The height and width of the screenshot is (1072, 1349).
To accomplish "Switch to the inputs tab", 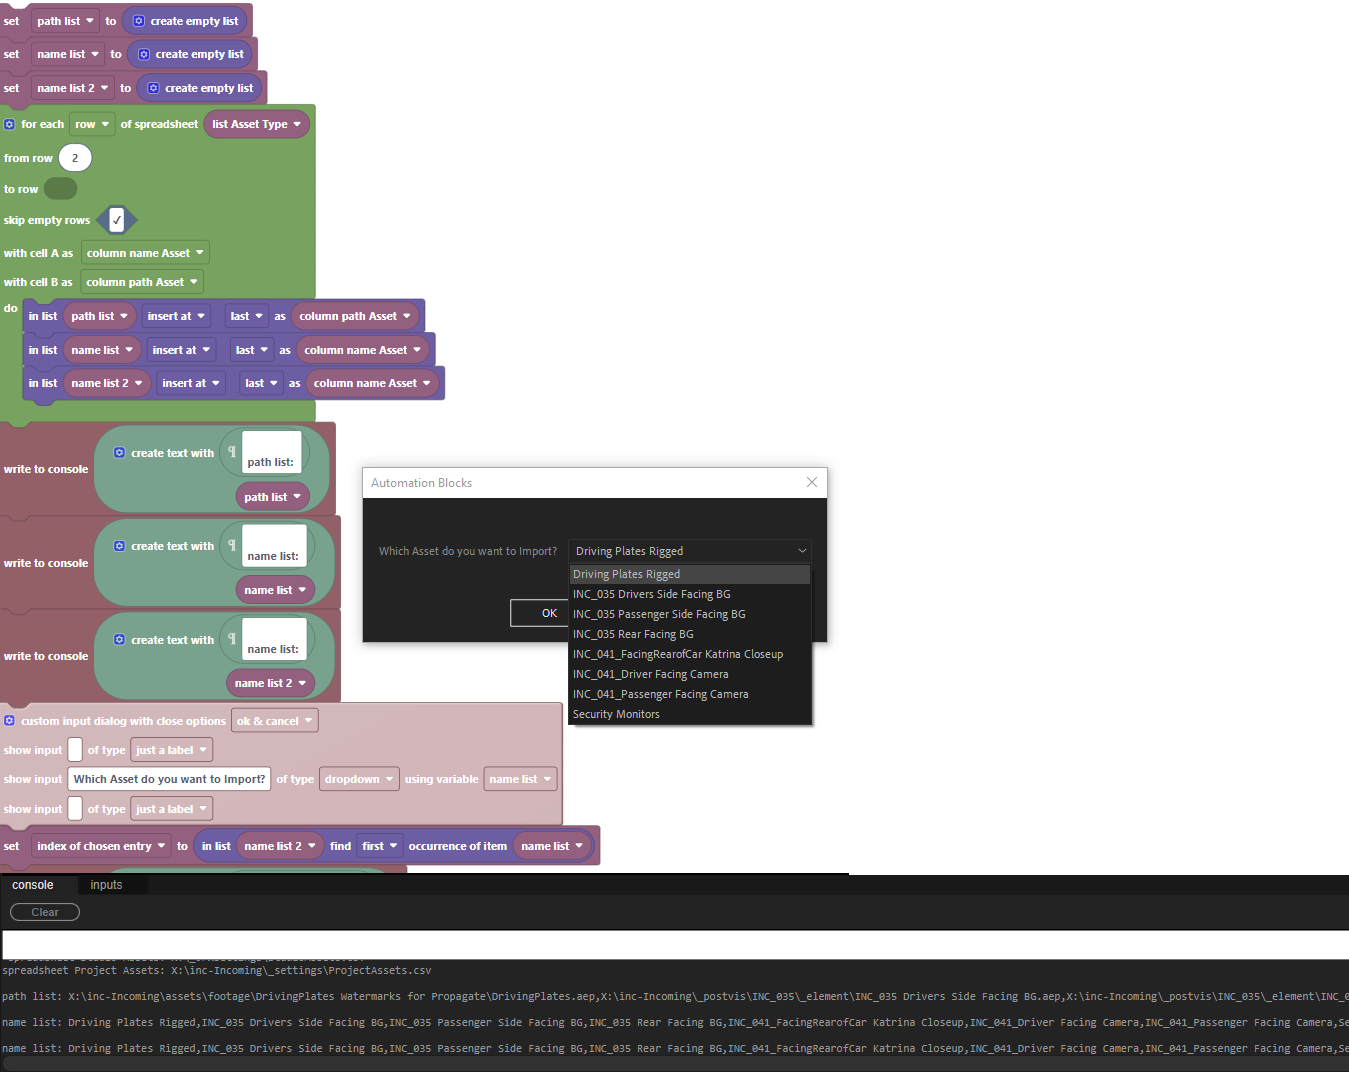I will 105,884.
